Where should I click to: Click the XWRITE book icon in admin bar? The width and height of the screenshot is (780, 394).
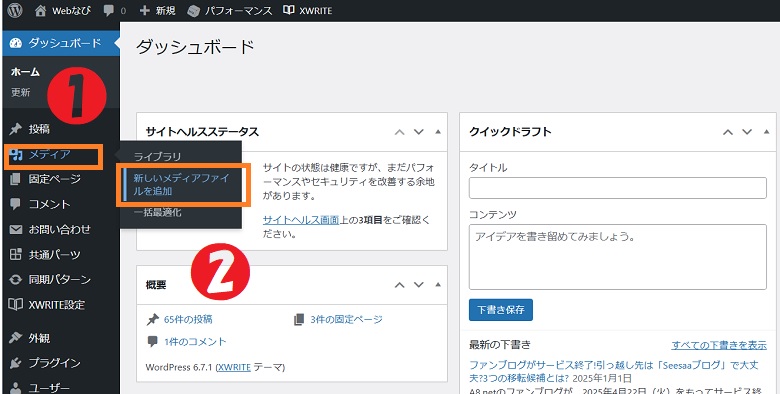[289, 10]
